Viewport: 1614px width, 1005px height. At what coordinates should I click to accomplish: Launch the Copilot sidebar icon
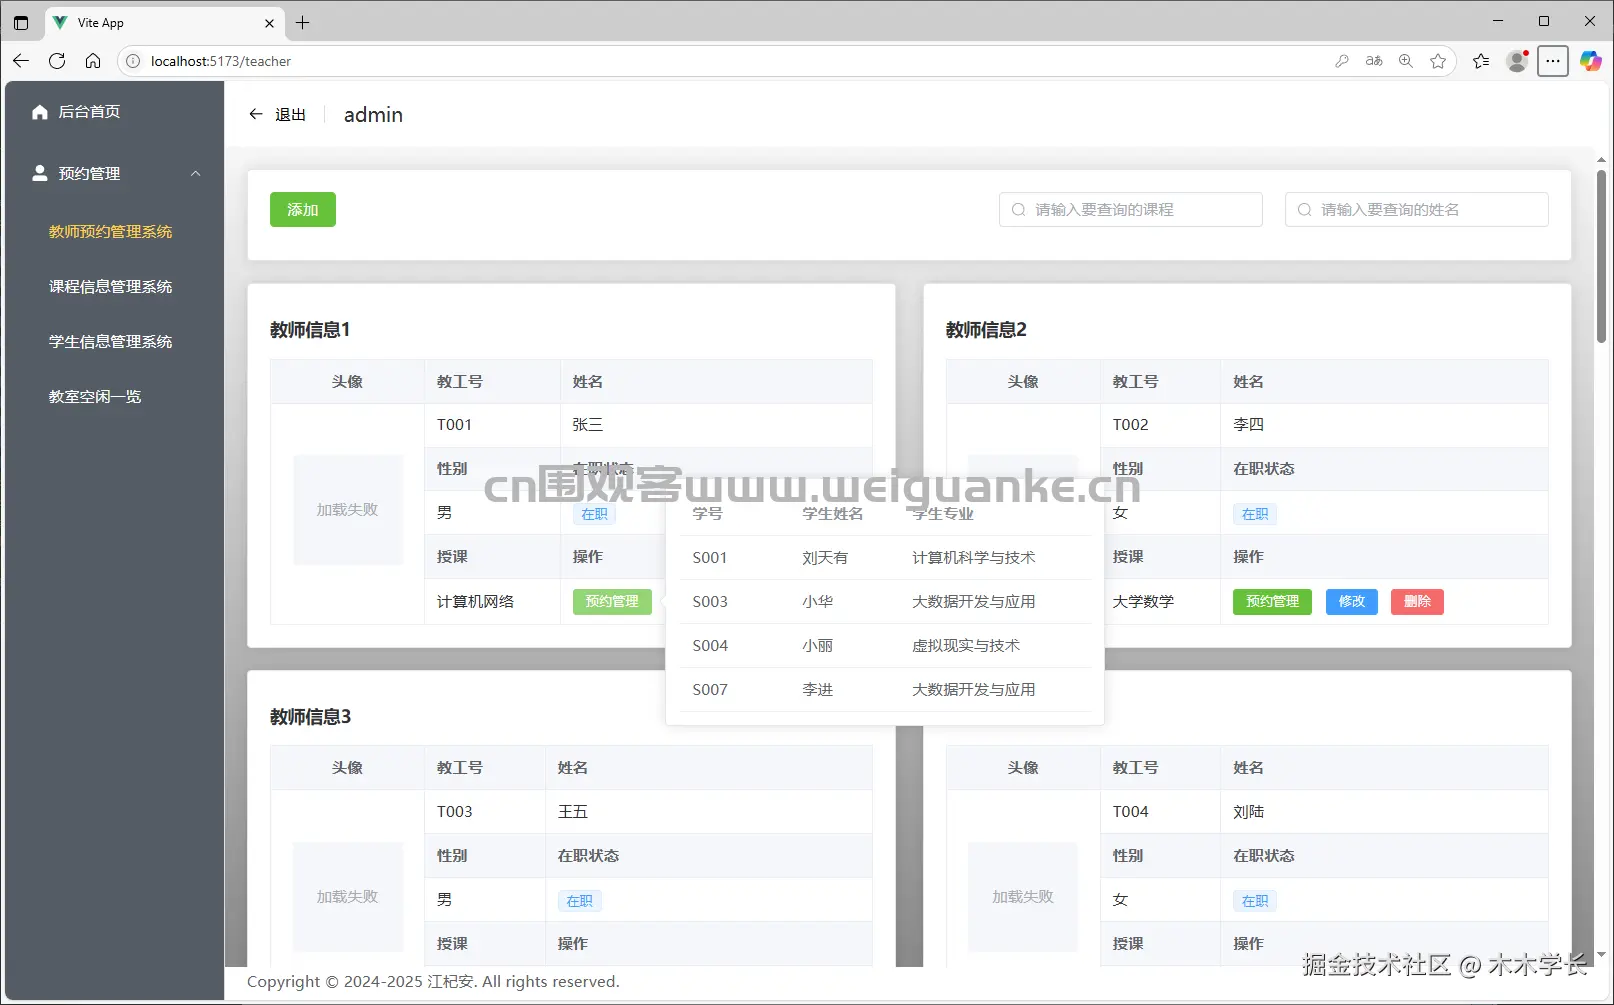coord(1590,61)
